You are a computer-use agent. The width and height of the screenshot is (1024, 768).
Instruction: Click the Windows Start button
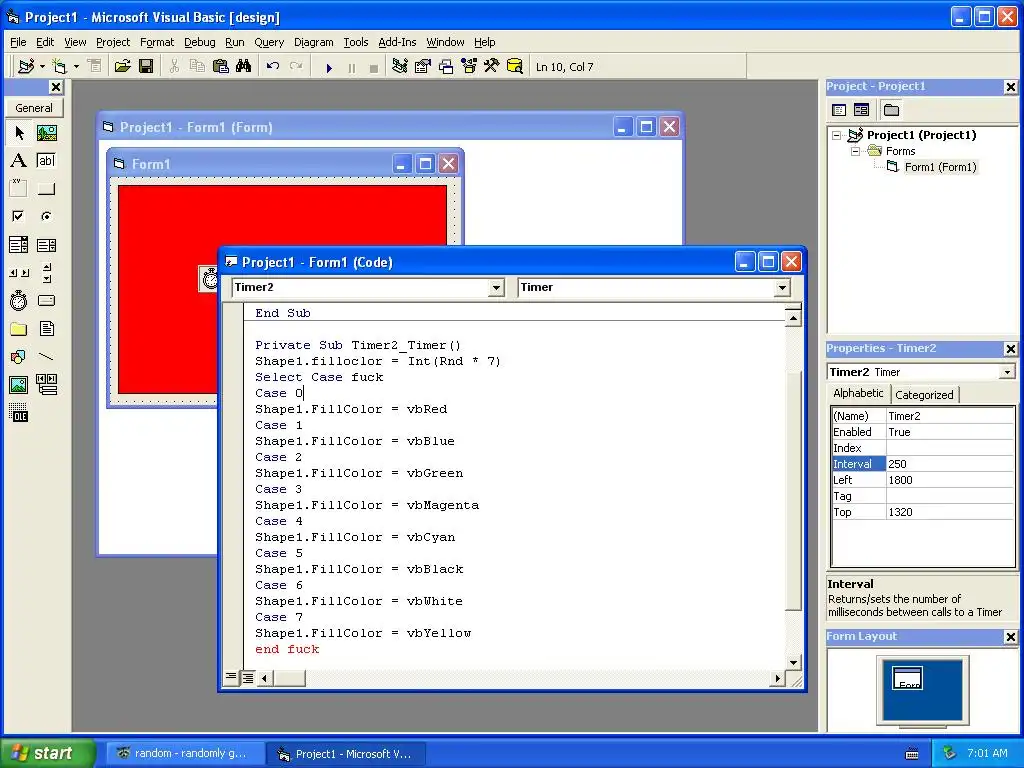(x=47, y=753)
